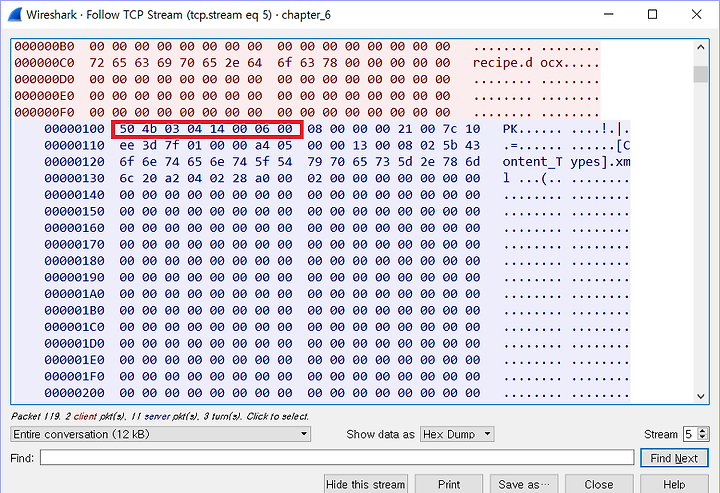Click the scrollbar up arrow
Viewport: 720px width, 493px height.
pyautogui.click(x=701, y=47)
